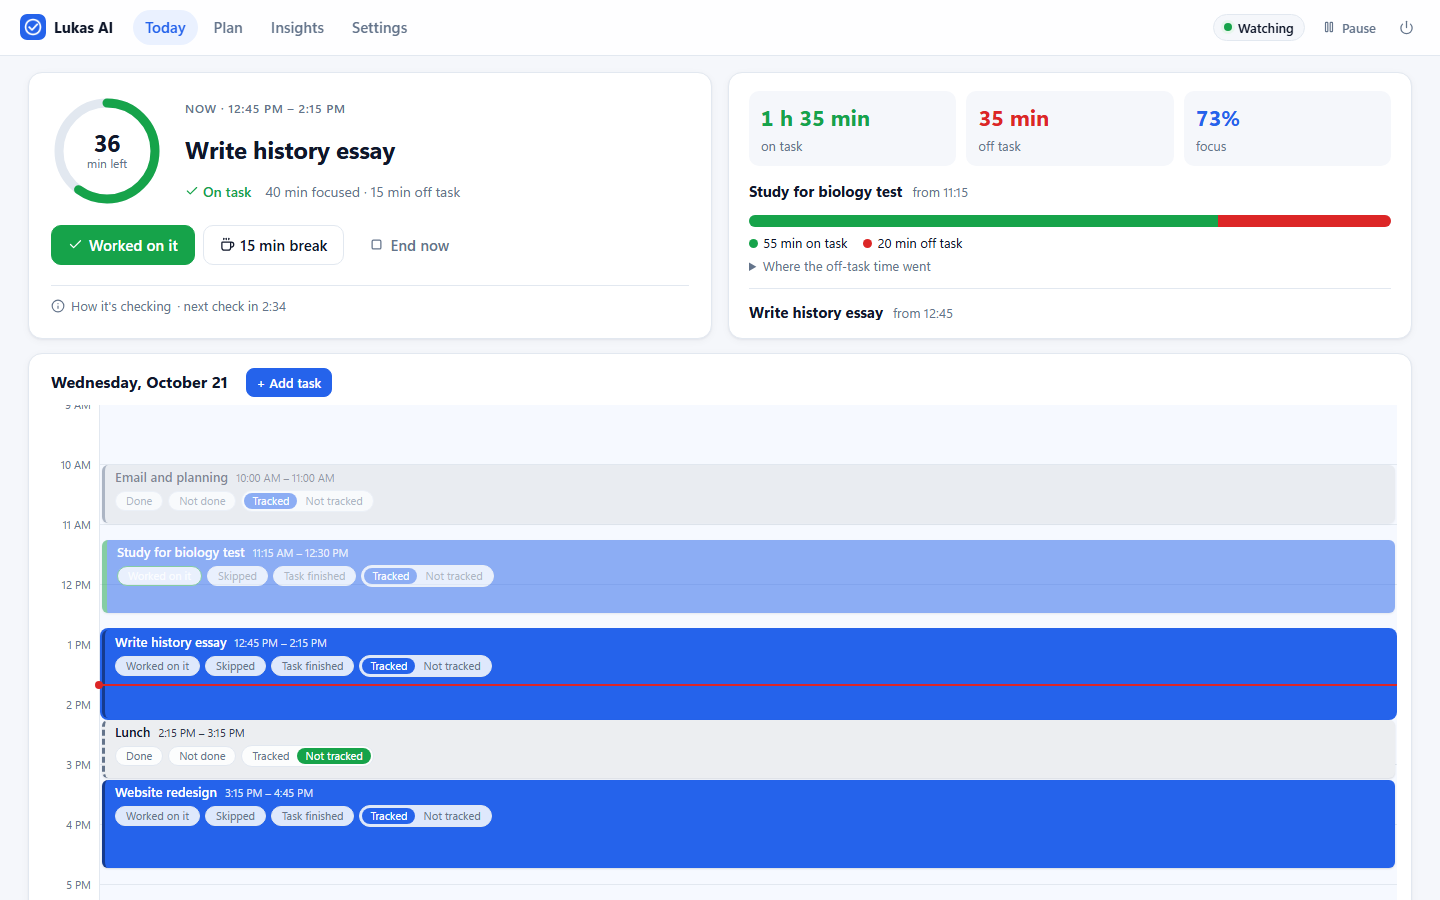Mark Study for biology test as Skipped
1440x900 pixels.
(237, 576)
